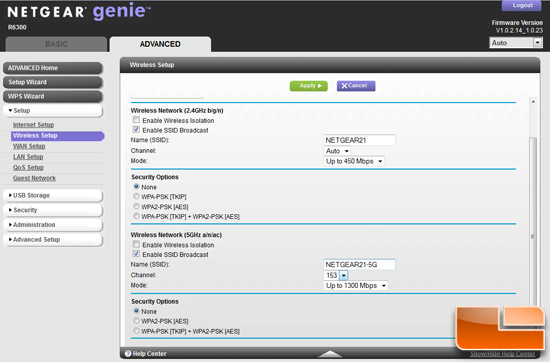This screenshot has height=362, width=550.
Task: Click the Apply button
Action: pyautogui.click(x=309, y=86)
